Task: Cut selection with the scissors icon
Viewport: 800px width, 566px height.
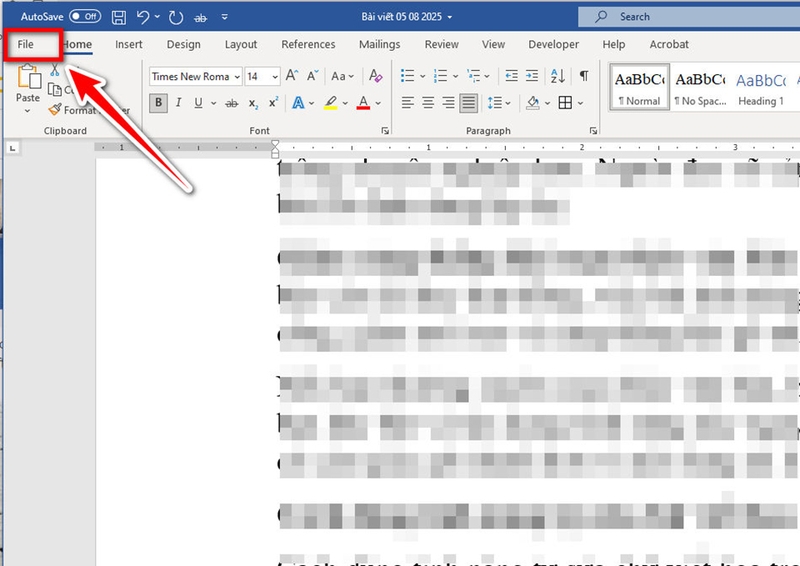Action: click(55, 70)
